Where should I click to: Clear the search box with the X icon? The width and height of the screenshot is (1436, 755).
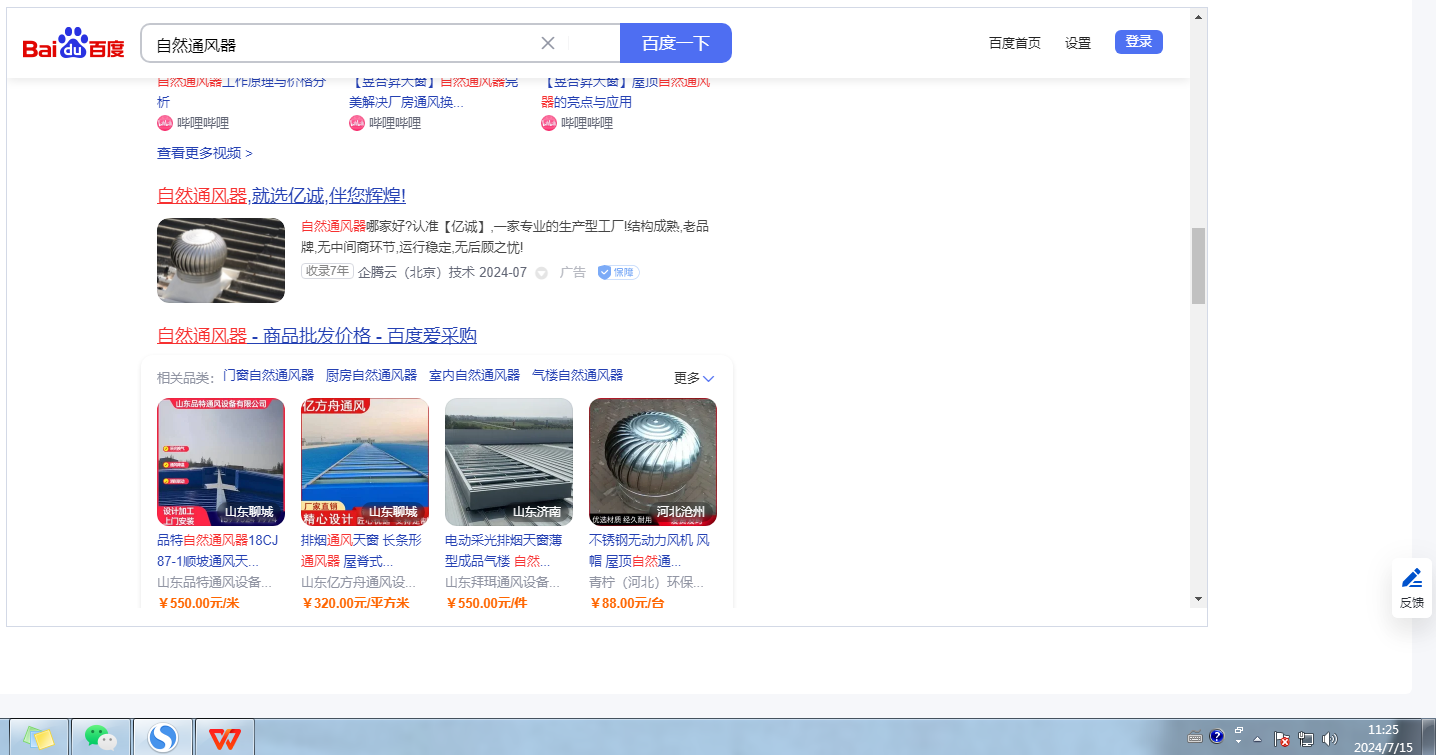pyautogui.click(x=548, y=43)
